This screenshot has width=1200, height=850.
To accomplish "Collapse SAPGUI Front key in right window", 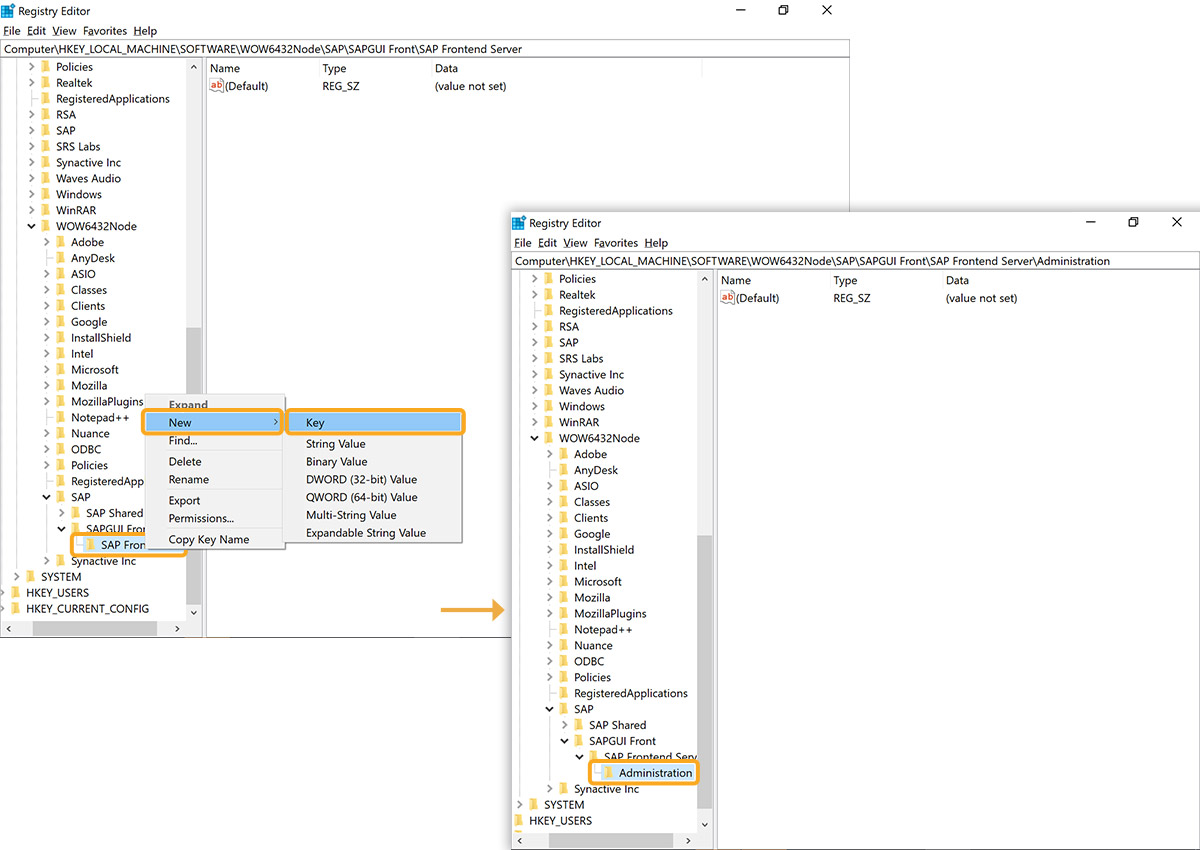I will point(564,741).
